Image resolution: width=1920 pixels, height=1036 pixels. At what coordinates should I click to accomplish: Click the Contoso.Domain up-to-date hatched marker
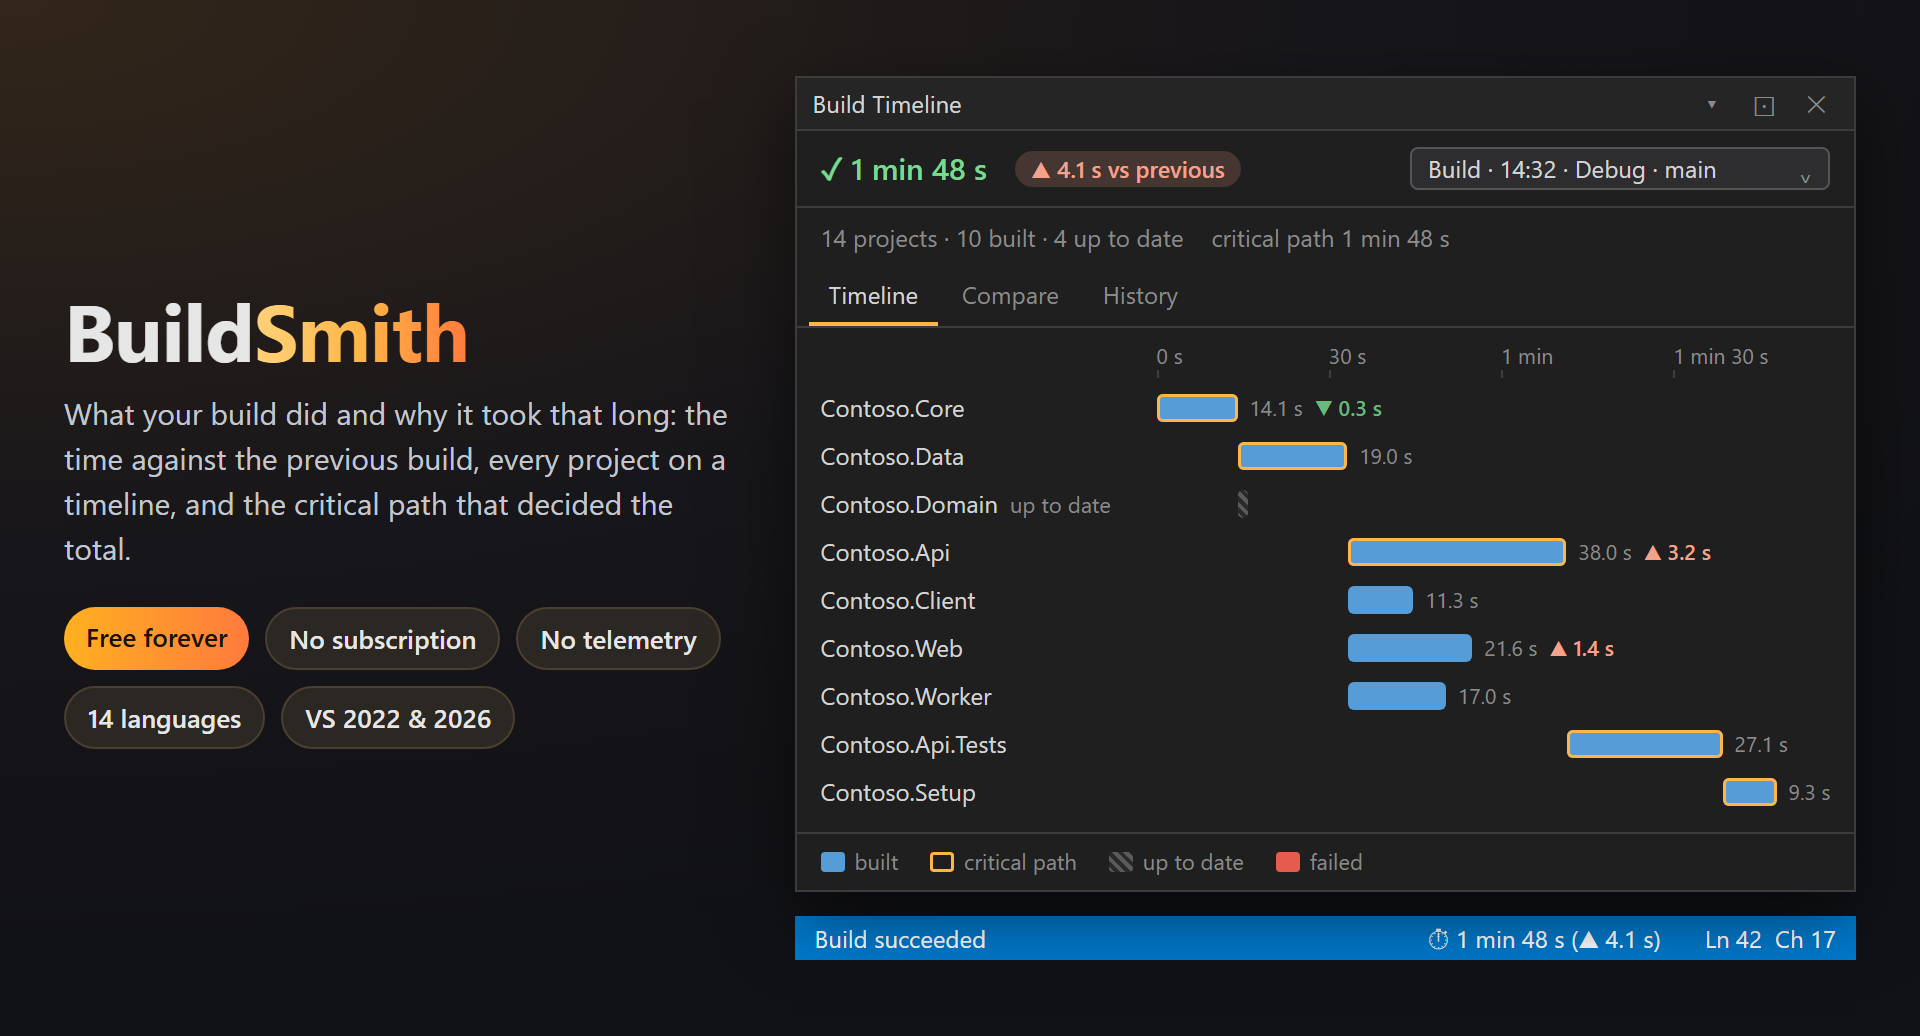coord(1243,504)
